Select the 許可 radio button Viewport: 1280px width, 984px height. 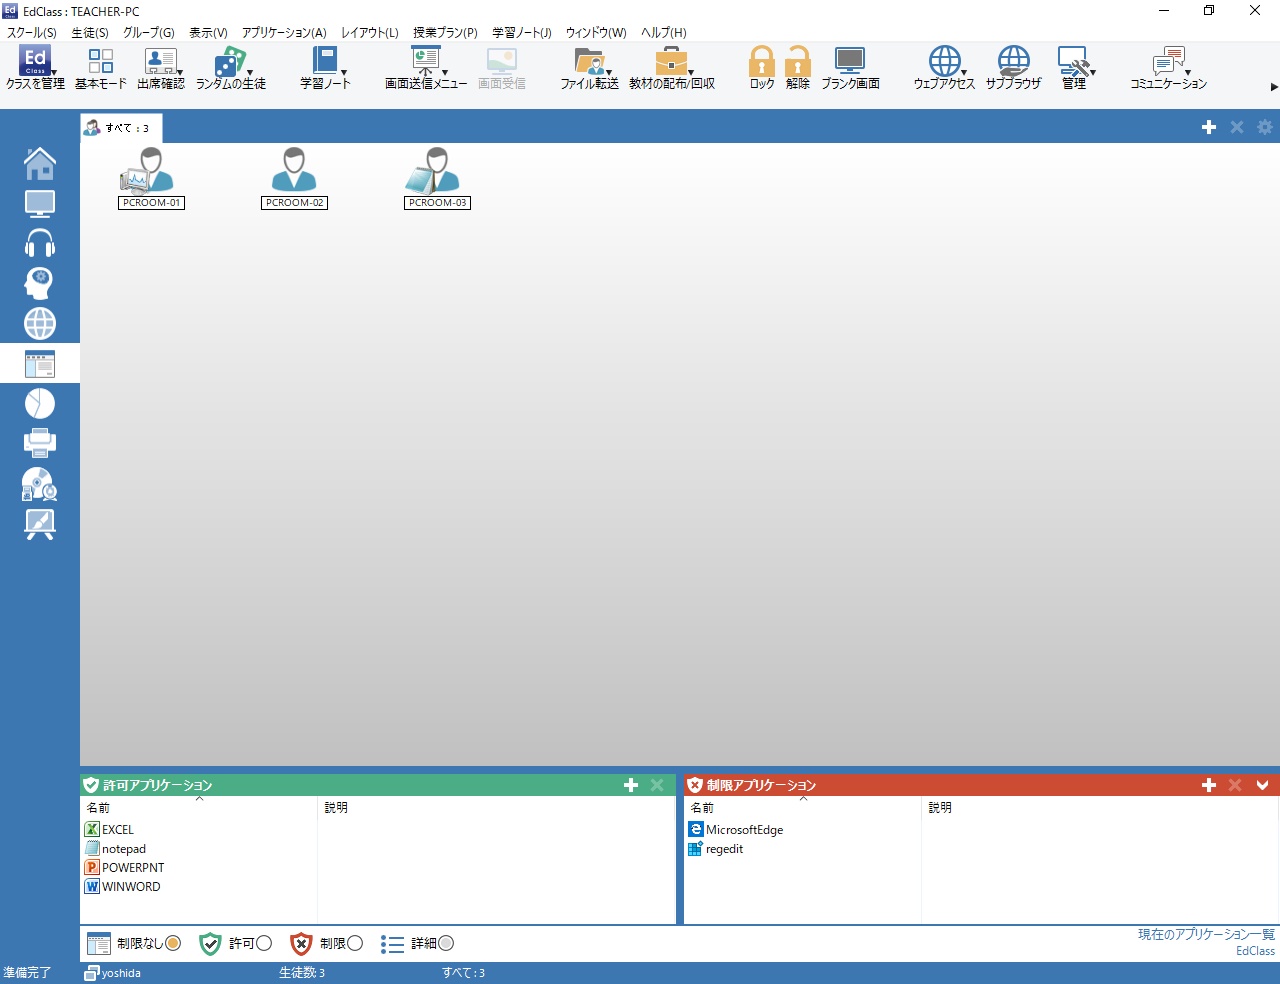point(264,943)
